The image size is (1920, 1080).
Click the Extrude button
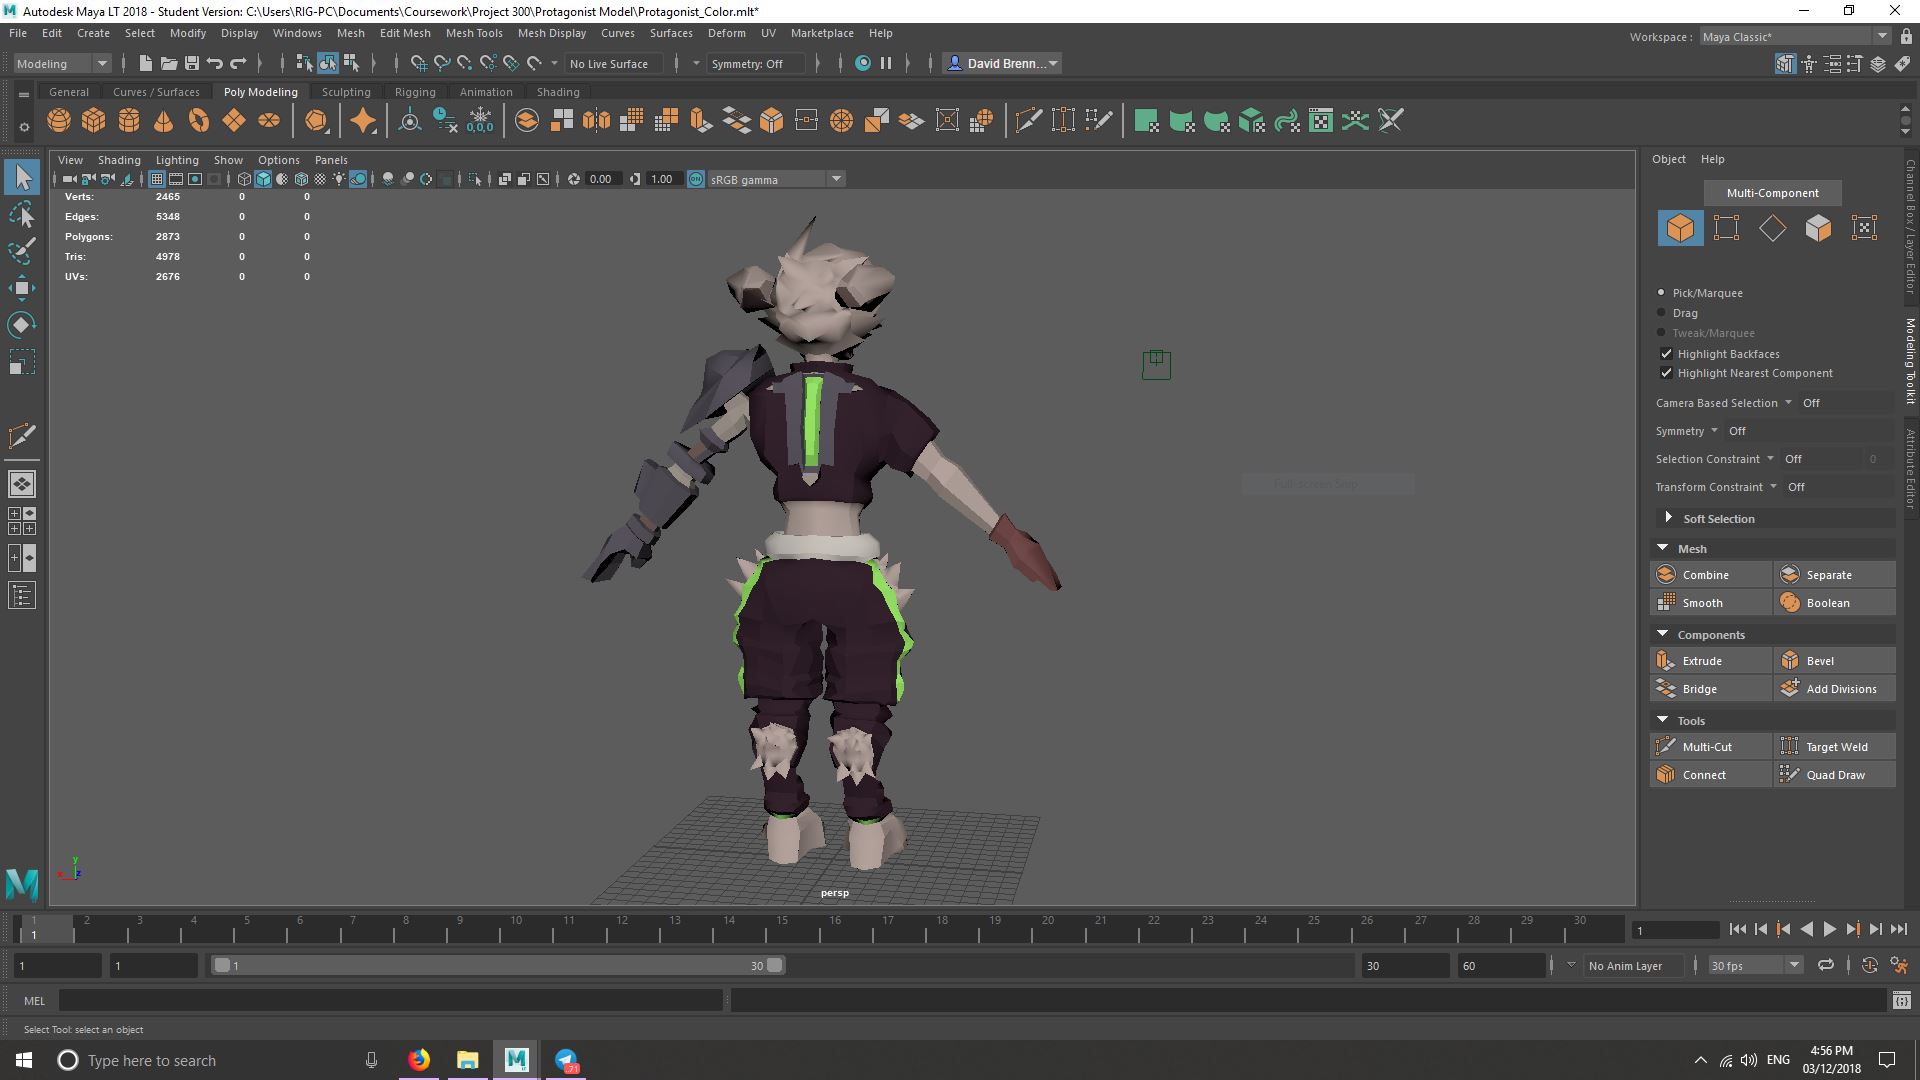pyautogui.click(x=1710, y=661)
